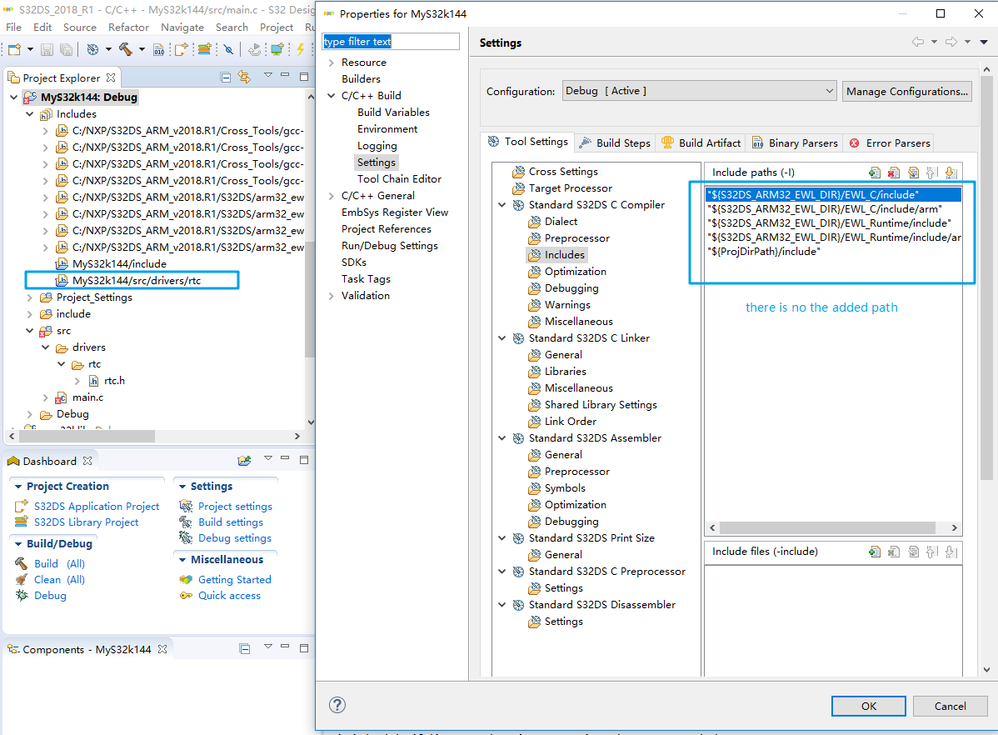The height and width of the screenshot is (735, 998).
Task: Click the new orange project toolbar icon
Action: (181, 49)
